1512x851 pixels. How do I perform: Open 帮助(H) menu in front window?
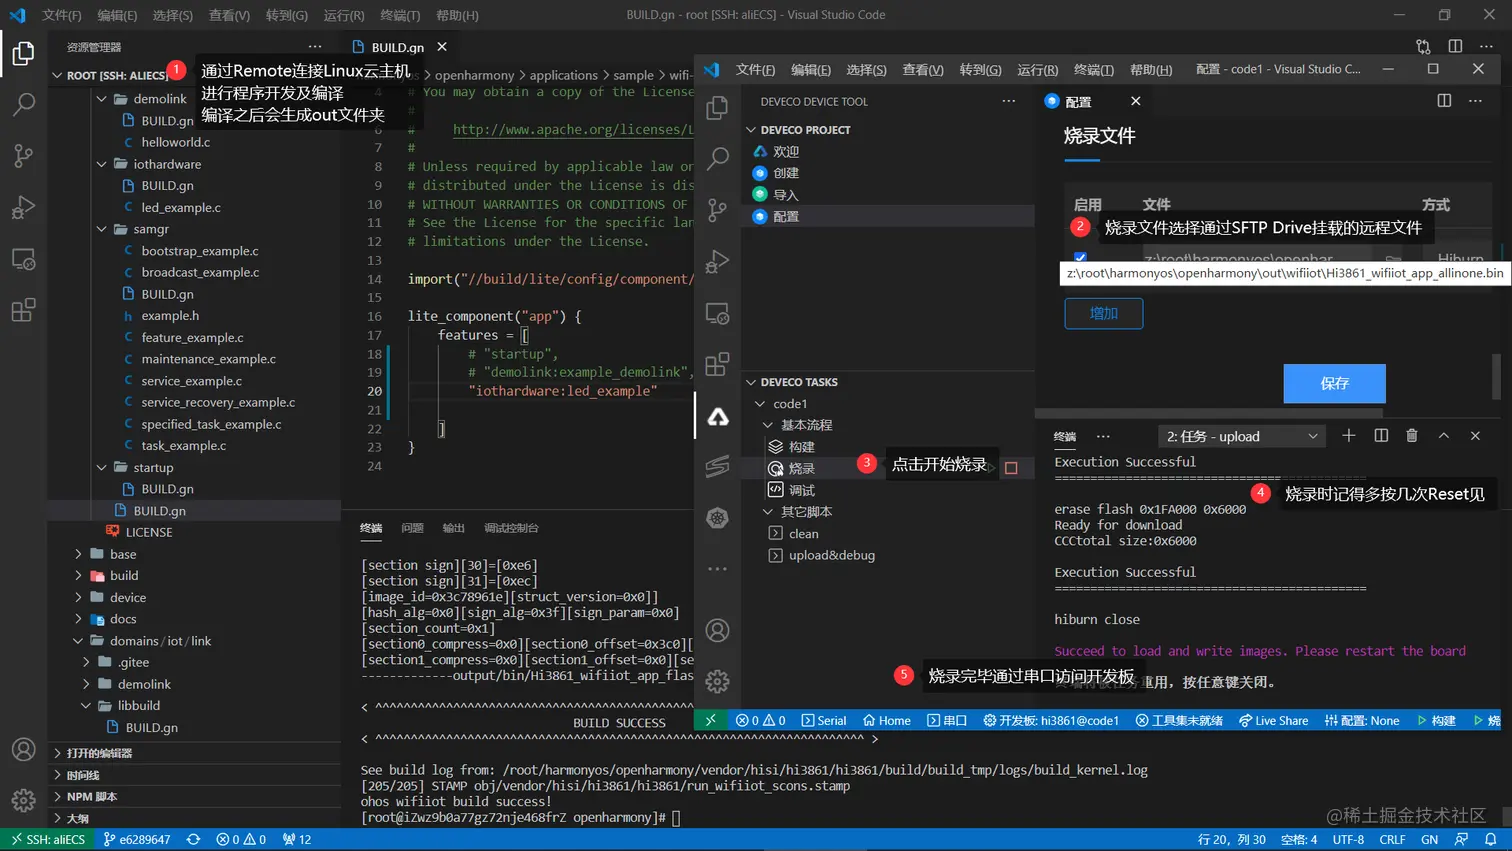pos(1150,69)
